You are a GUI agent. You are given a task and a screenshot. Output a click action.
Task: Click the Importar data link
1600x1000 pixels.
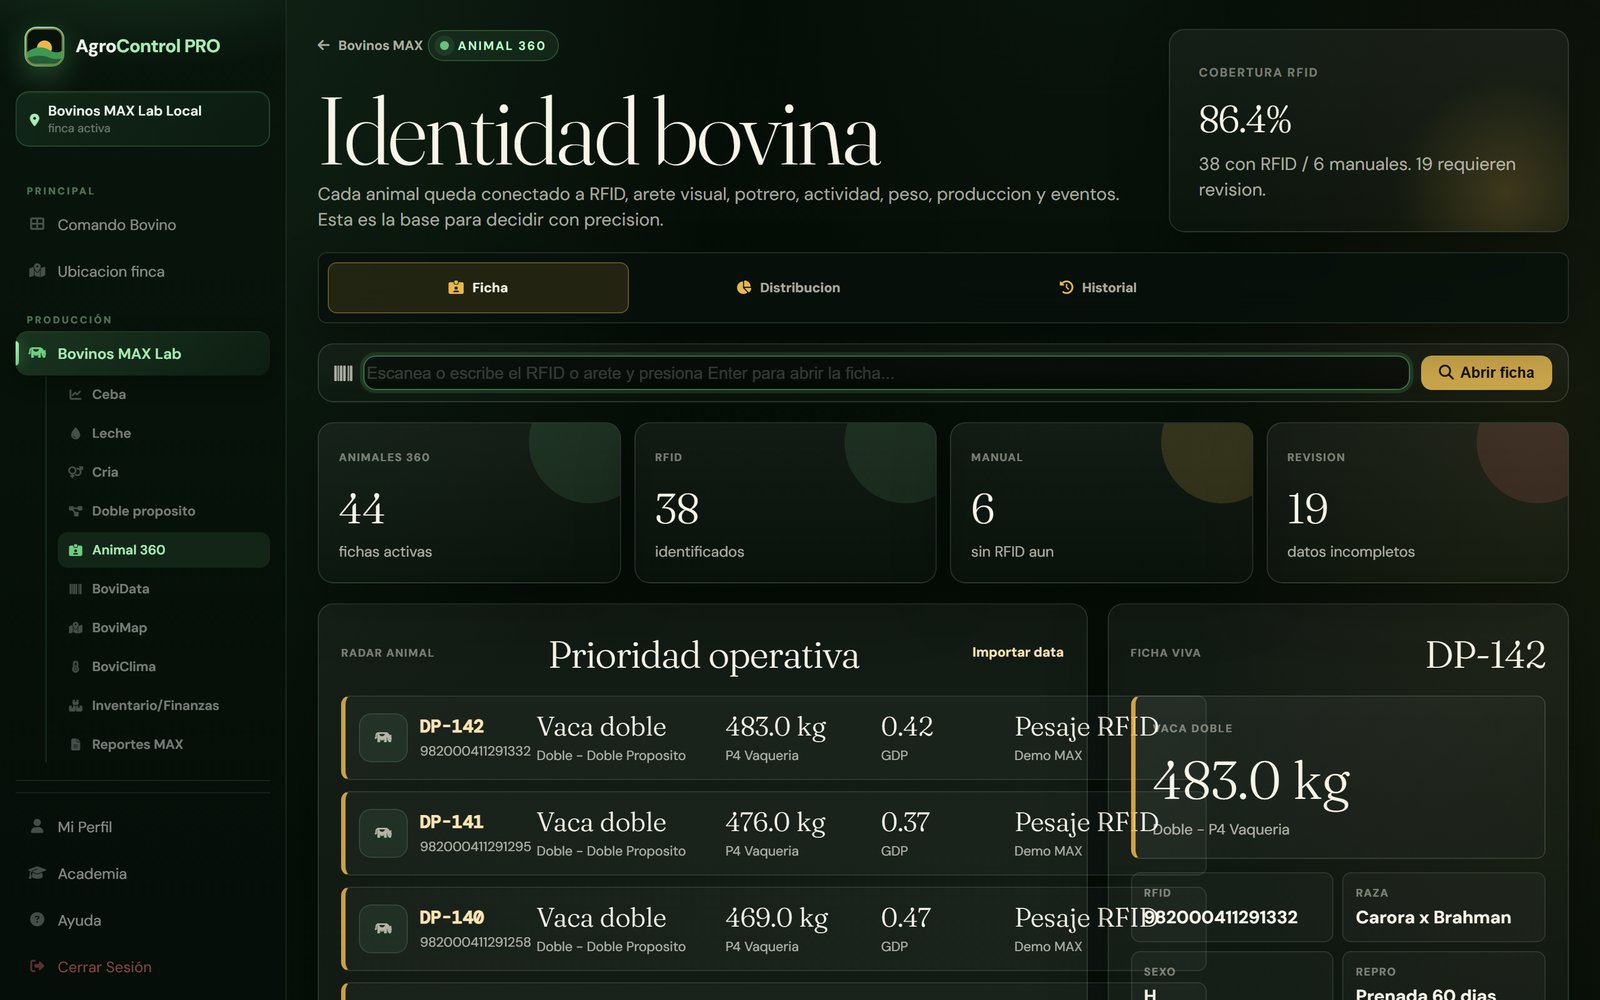click(1017, 652)
